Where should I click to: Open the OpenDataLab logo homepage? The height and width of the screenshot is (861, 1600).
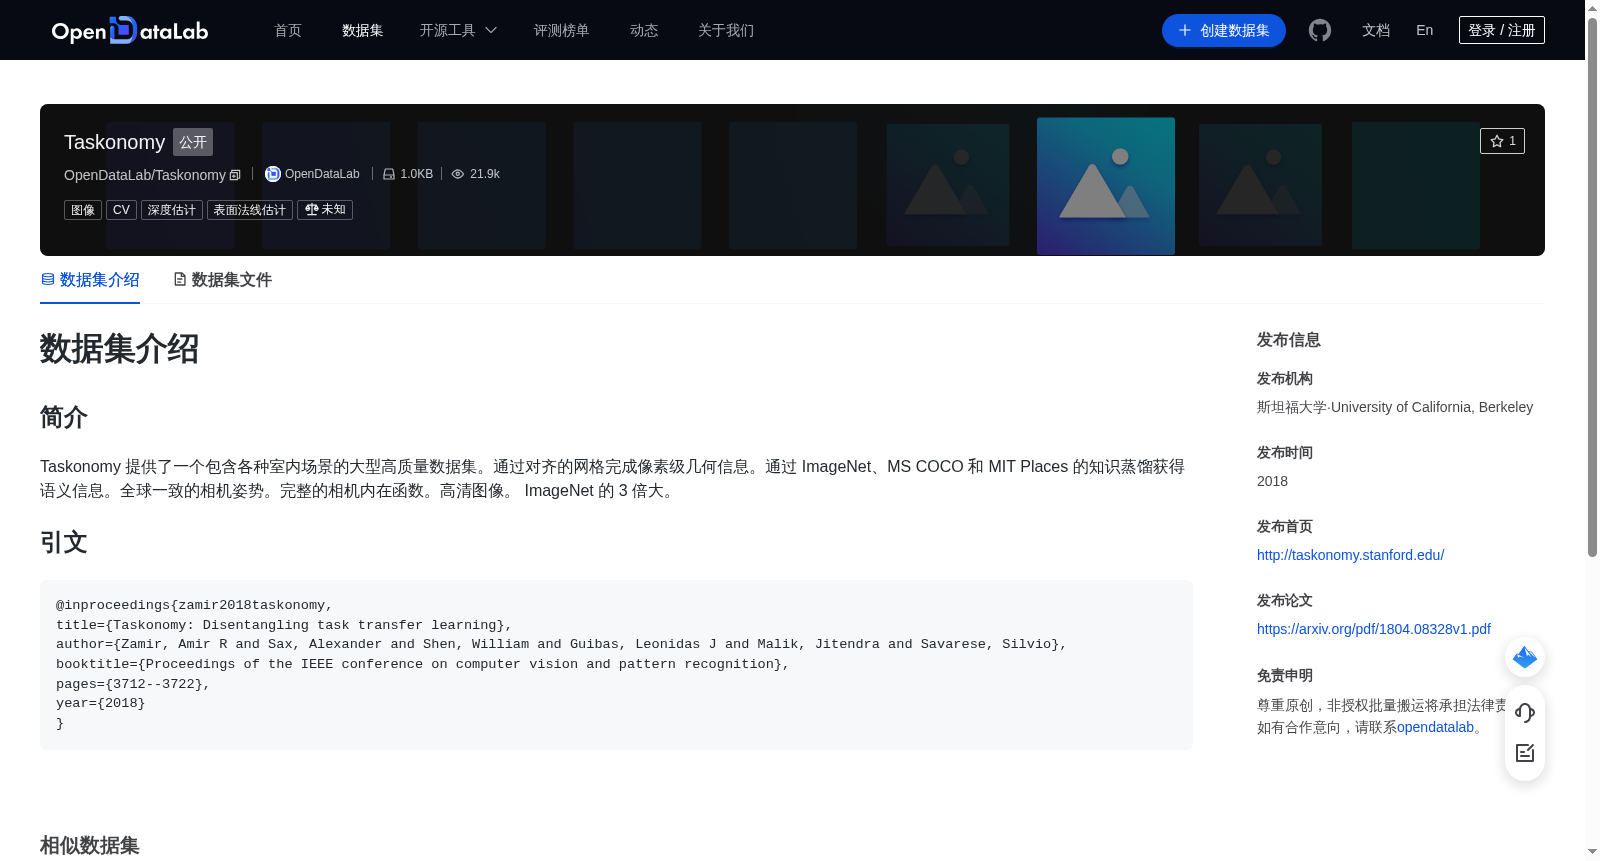coord(130,30)
